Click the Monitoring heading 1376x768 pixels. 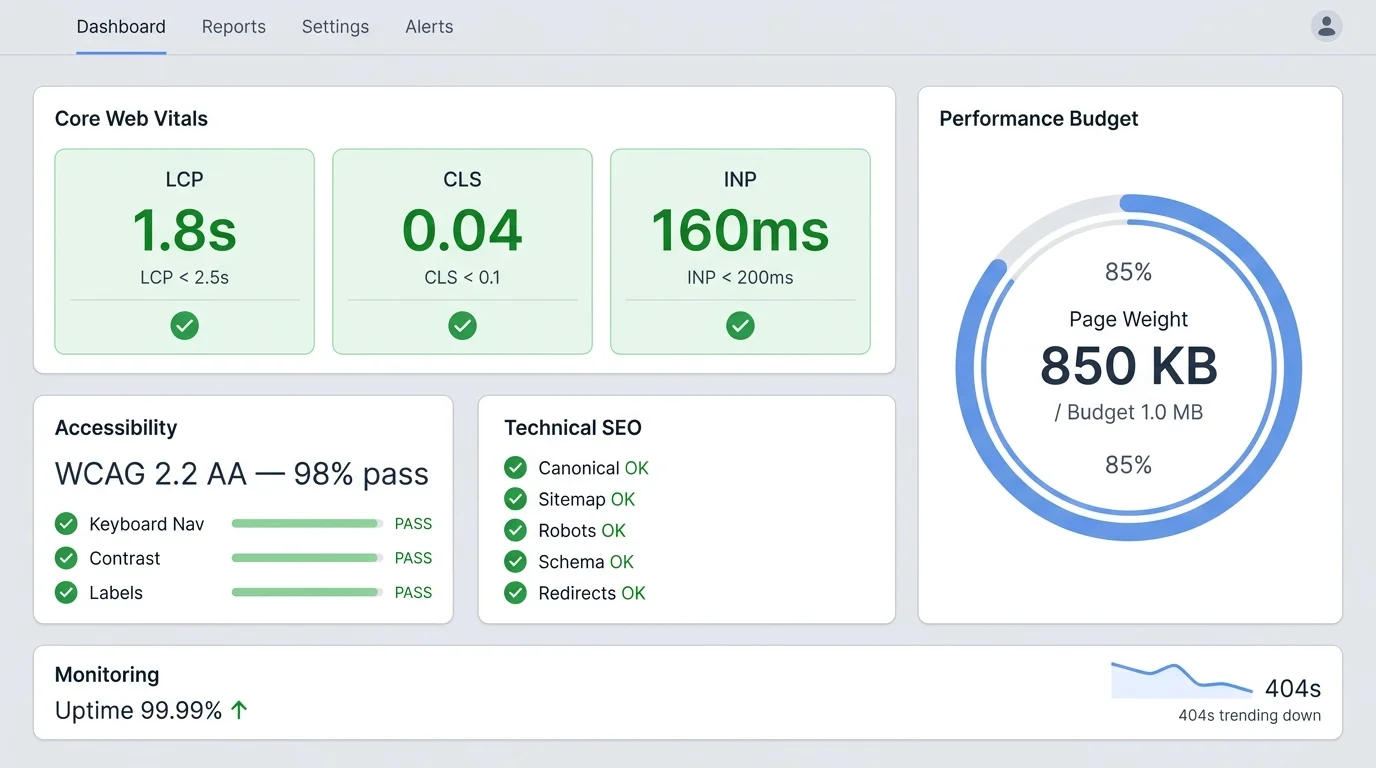point(107,675)
